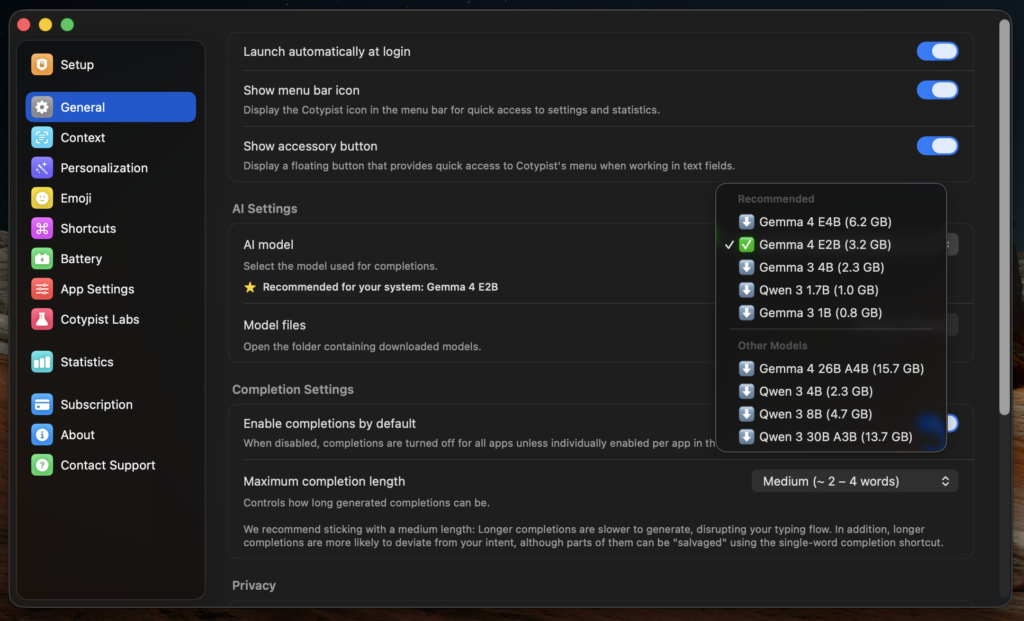Open the Subscription card icon
Screen dimensions: 1024x621
pos(42,405)
